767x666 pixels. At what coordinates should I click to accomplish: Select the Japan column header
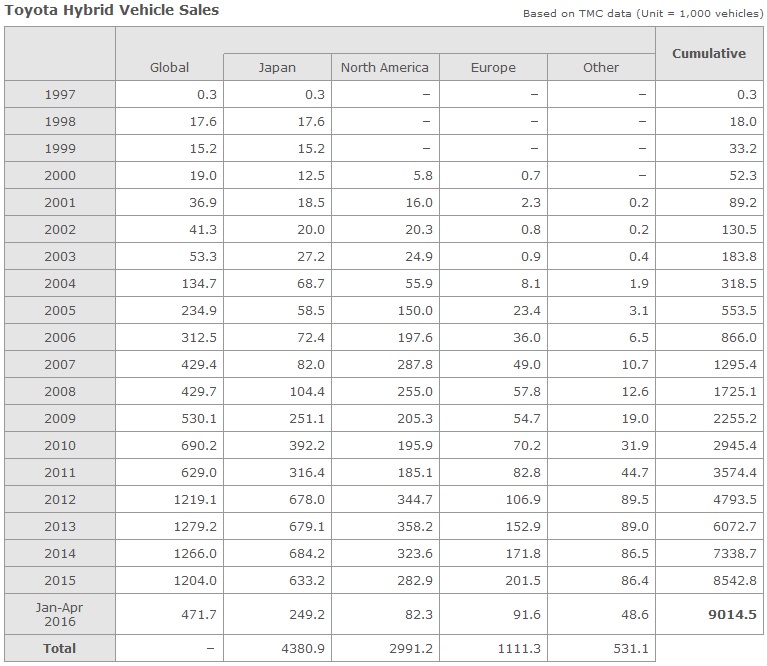tap(277, 67)
